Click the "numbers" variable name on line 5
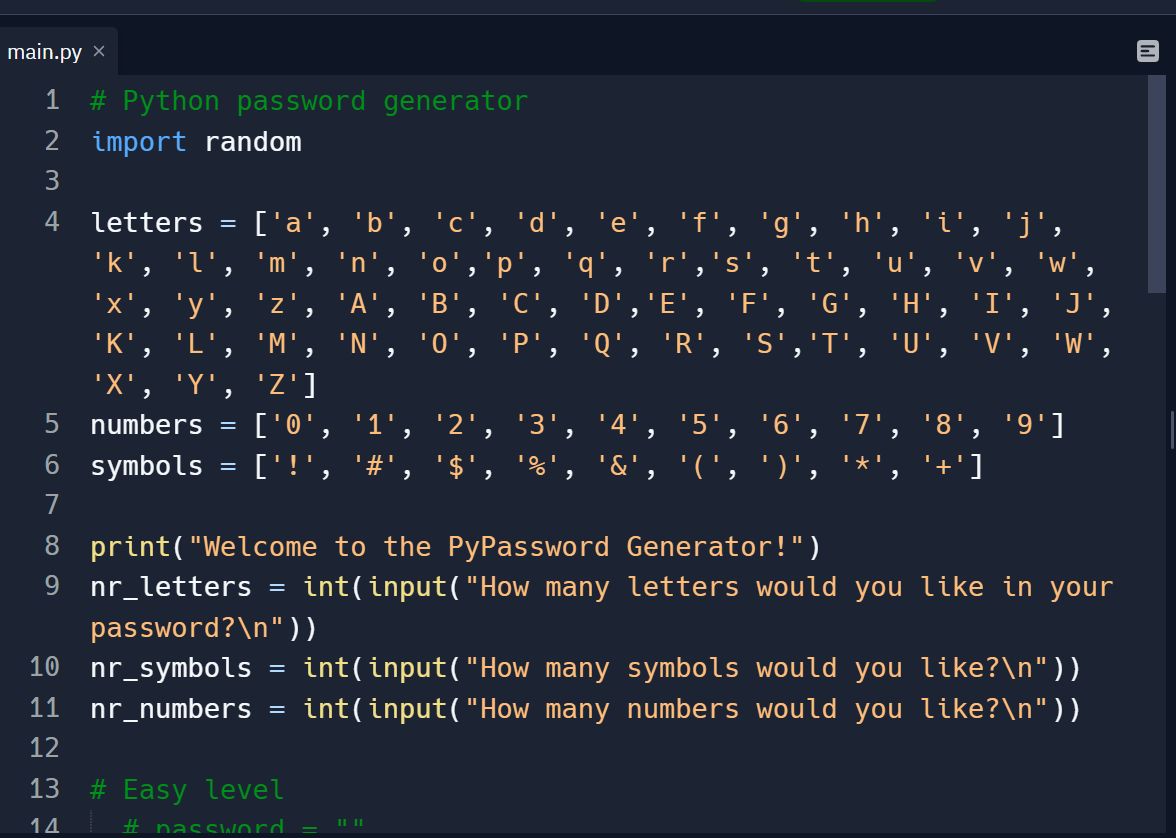Viewport: 1176px width, 838px height. pyautogui.click(x=147, y=425)
